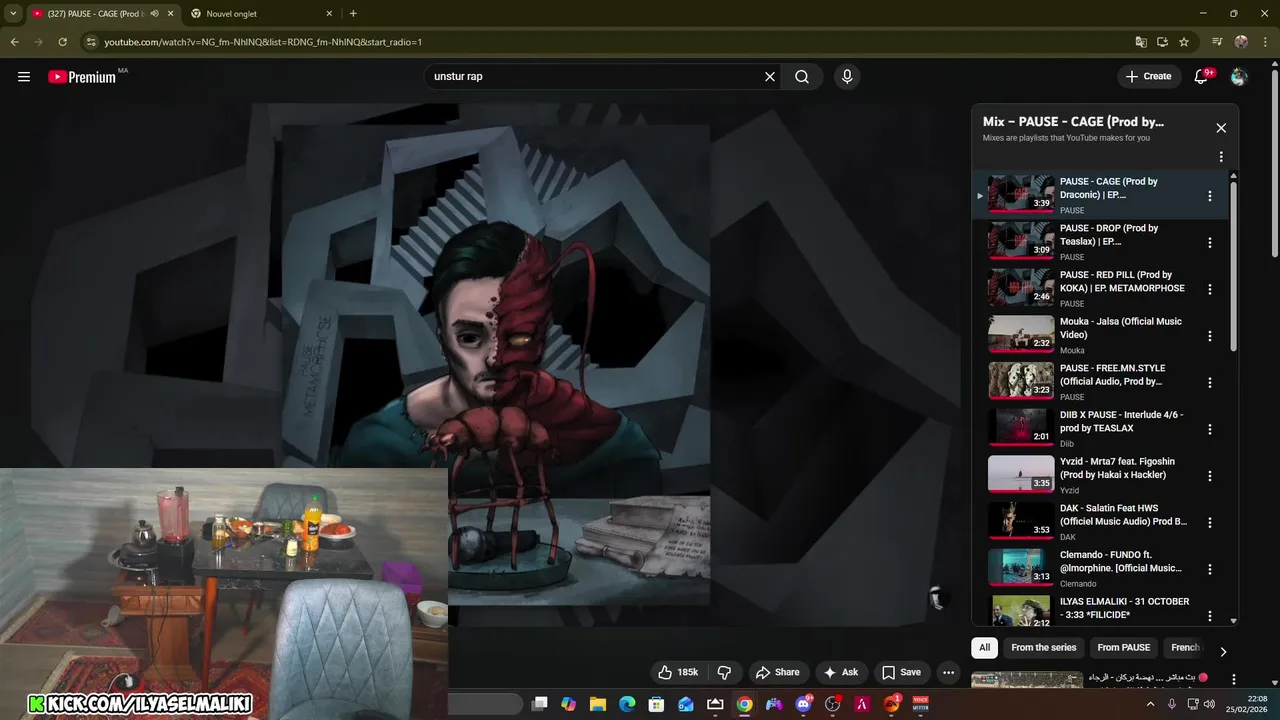
Task: View site information in address bar
Action: coord(91,42)
